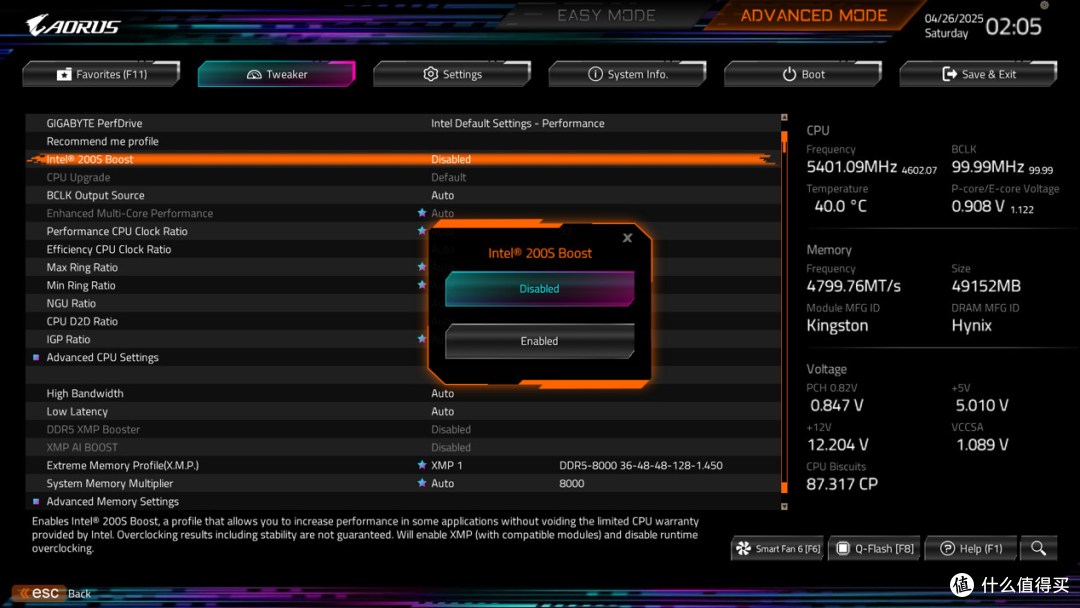The height and width of the screenshot is (608, 1080).
Task: Click the DDR5-8000 36-48-48-128-1.450 text
Action: click(641, 465)
